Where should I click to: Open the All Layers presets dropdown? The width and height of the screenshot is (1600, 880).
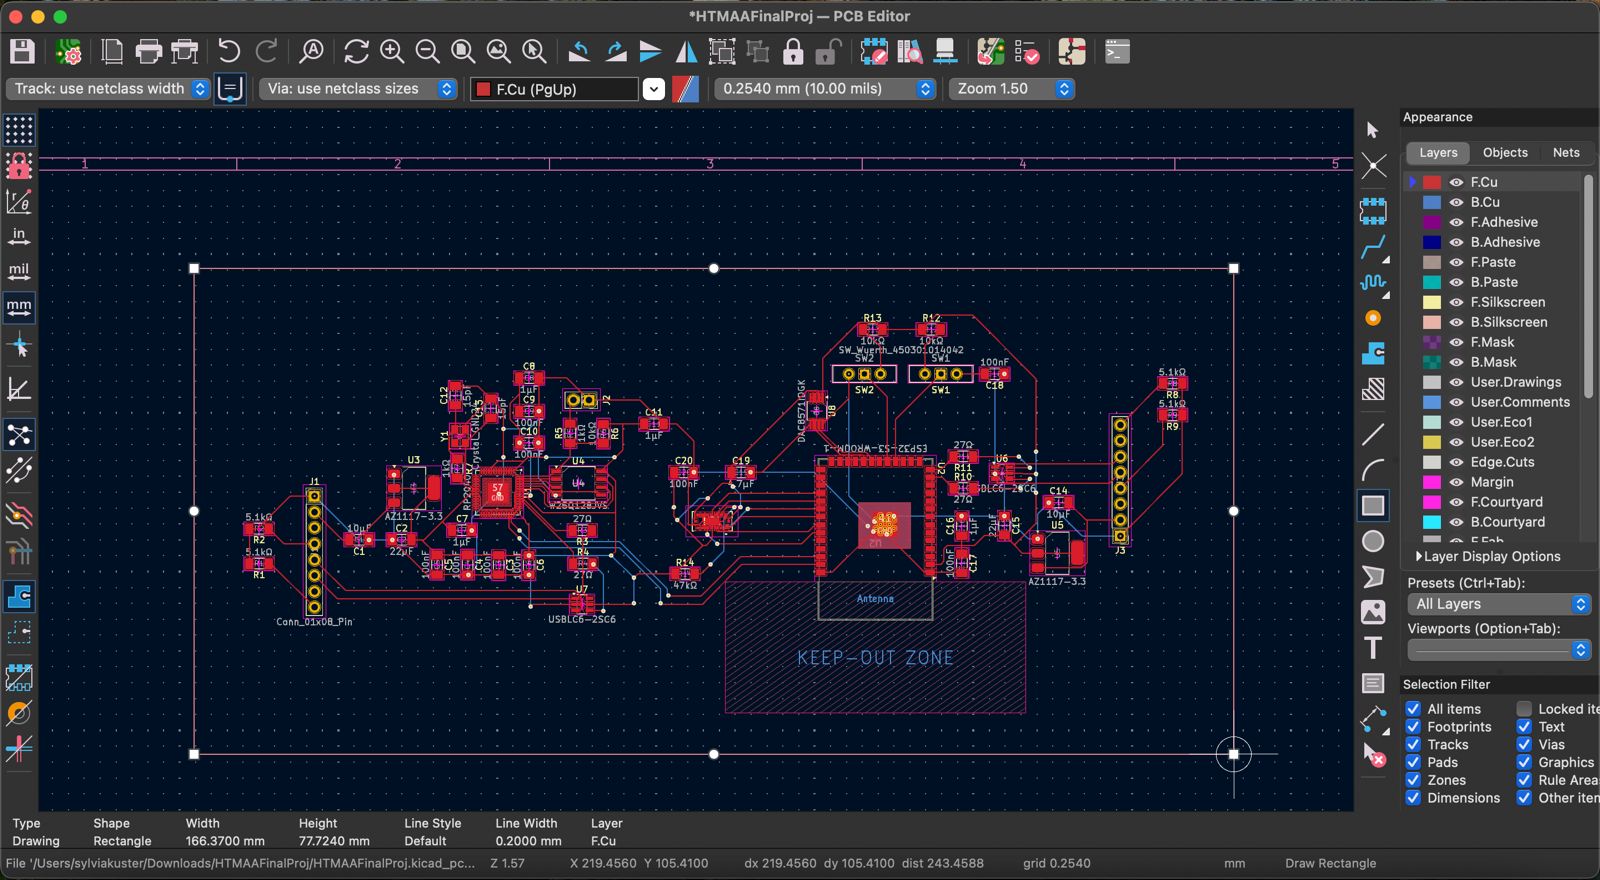[x=1498, y=604]
